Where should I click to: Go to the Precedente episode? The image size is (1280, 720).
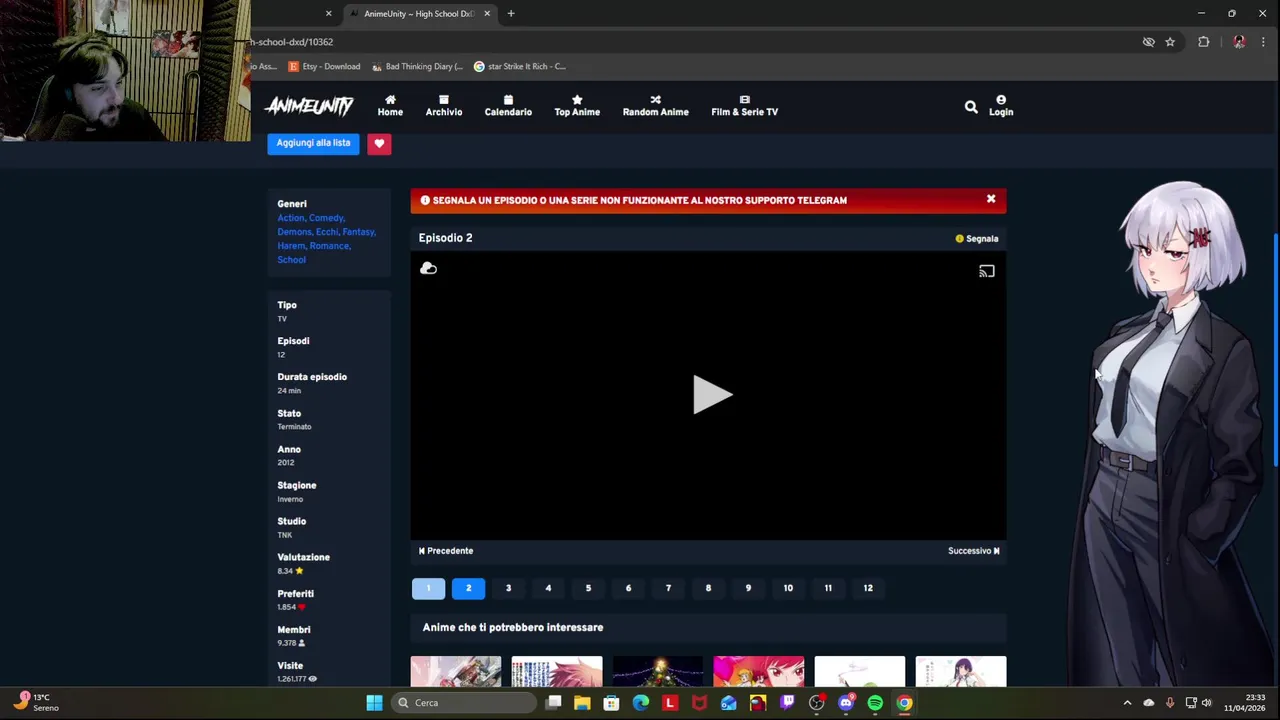(x=446, y=551)
